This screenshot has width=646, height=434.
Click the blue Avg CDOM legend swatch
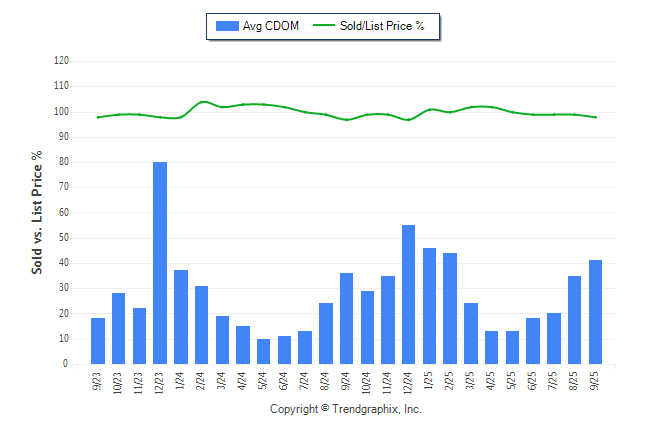[227, 26]
